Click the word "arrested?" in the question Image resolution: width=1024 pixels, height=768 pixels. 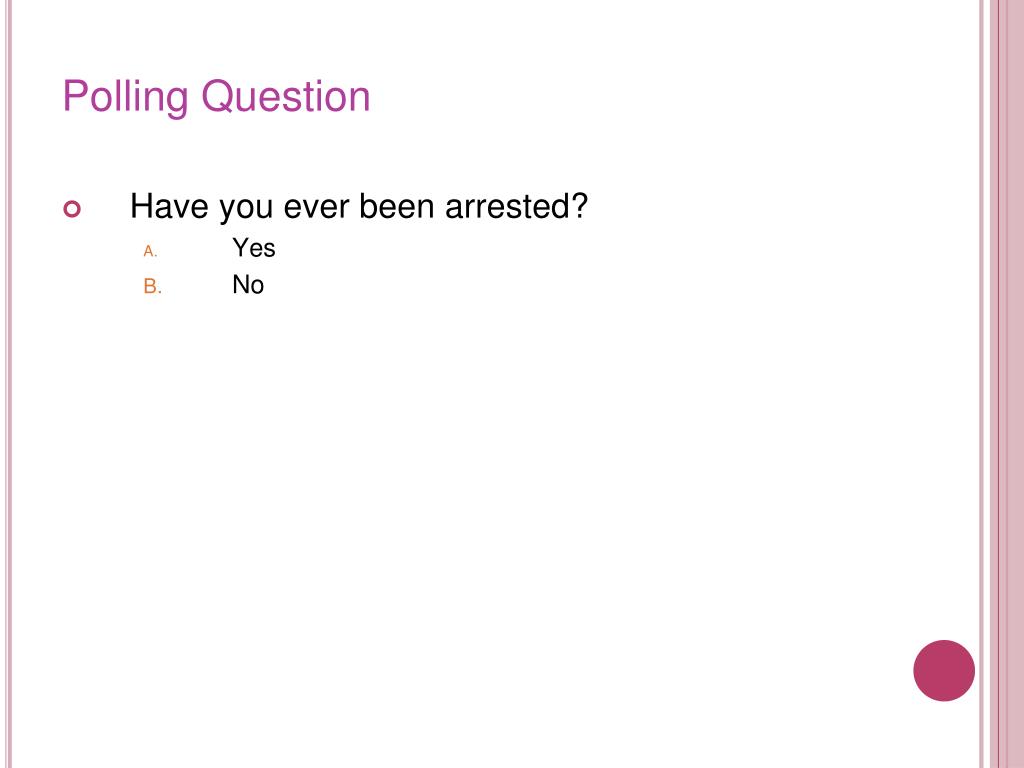516,206
